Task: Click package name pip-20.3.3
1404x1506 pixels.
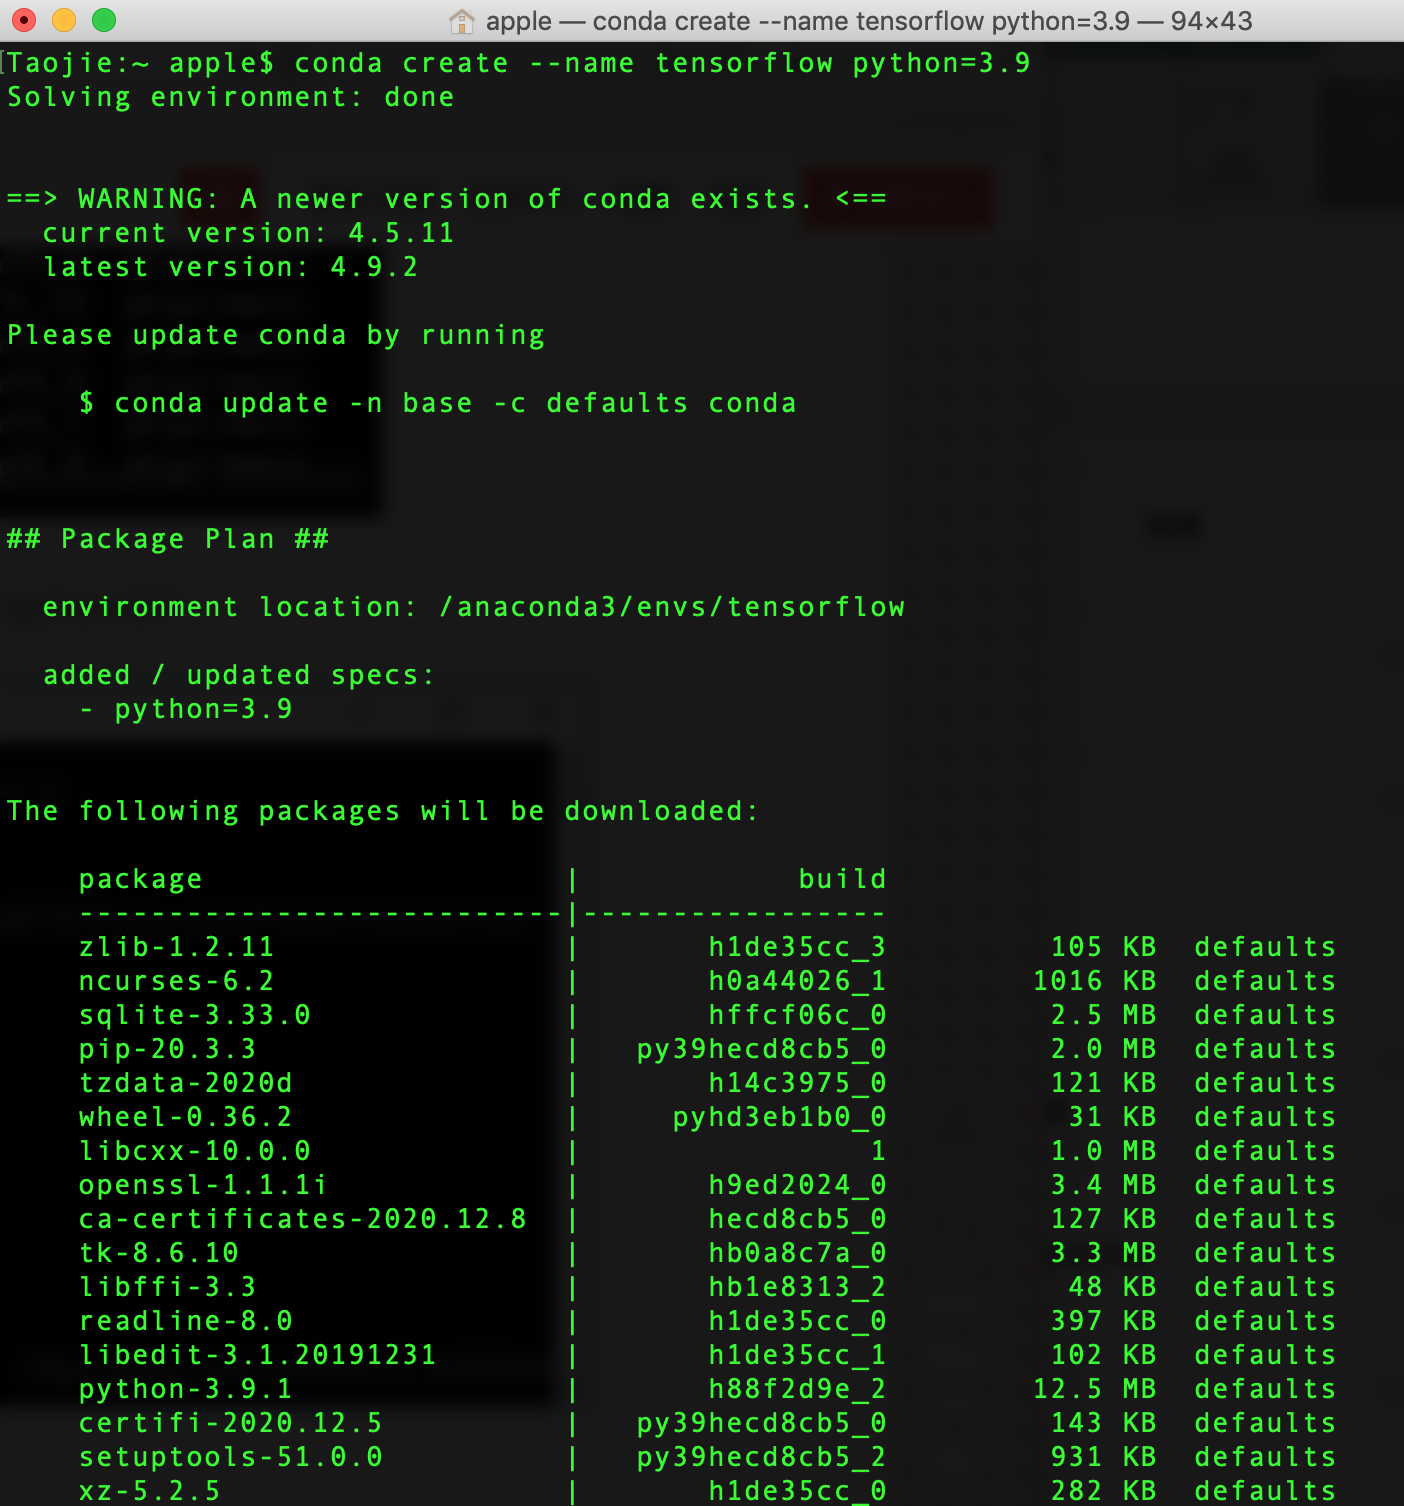Action: (x=168, y=1049)
